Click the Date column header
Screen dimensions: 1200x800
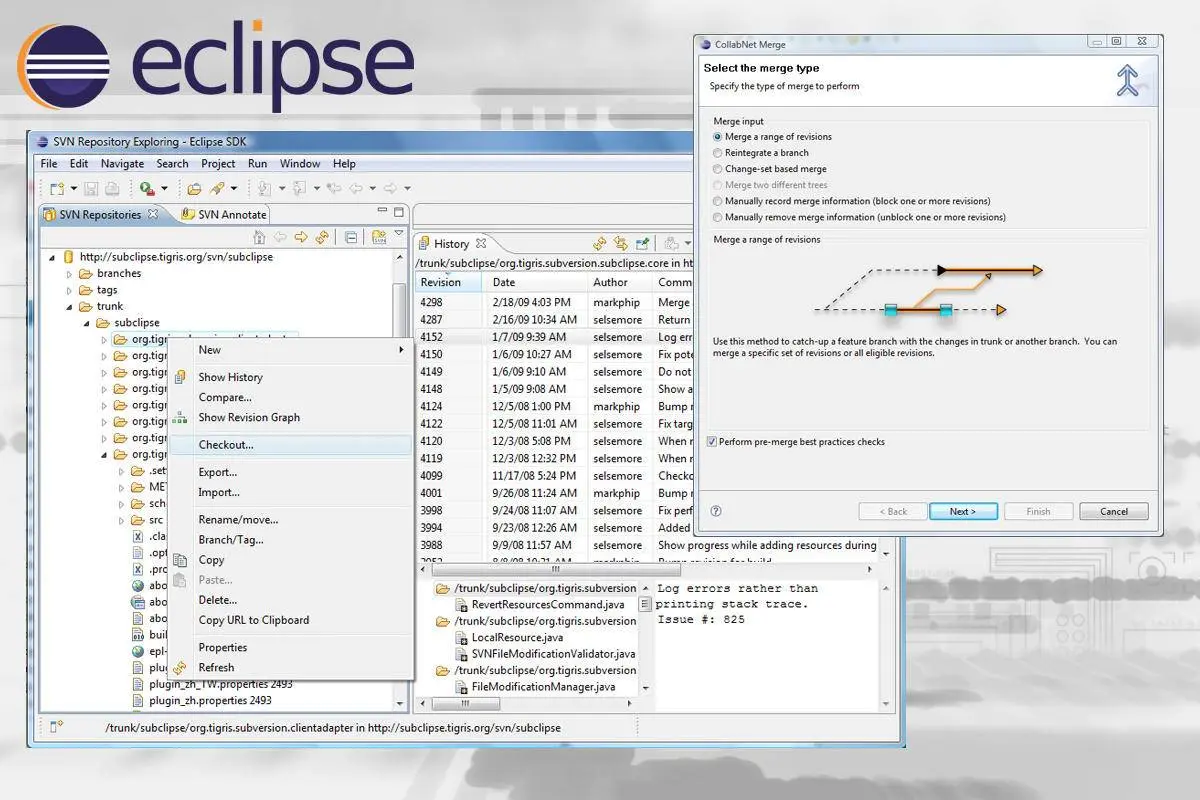click(537, 282)
